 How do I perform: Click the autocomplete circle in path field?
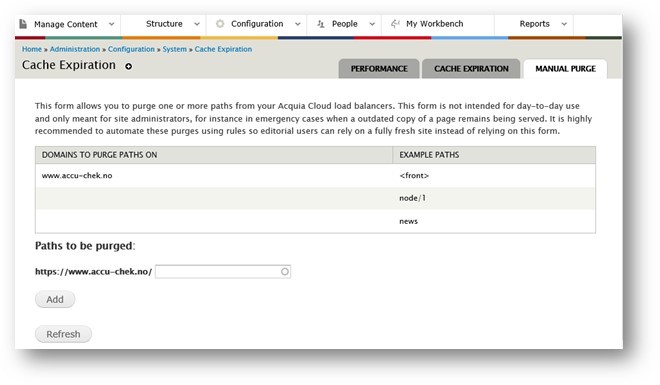285,272
